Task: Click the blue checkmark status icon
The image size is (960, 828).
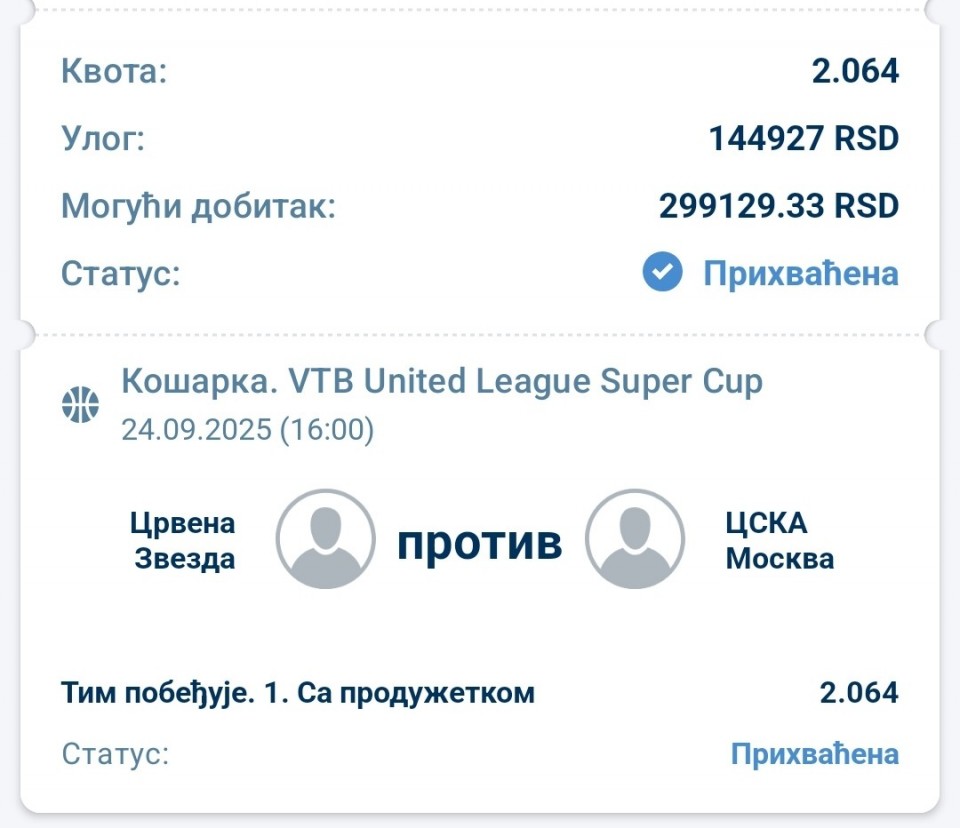Action: pos(662,272)
